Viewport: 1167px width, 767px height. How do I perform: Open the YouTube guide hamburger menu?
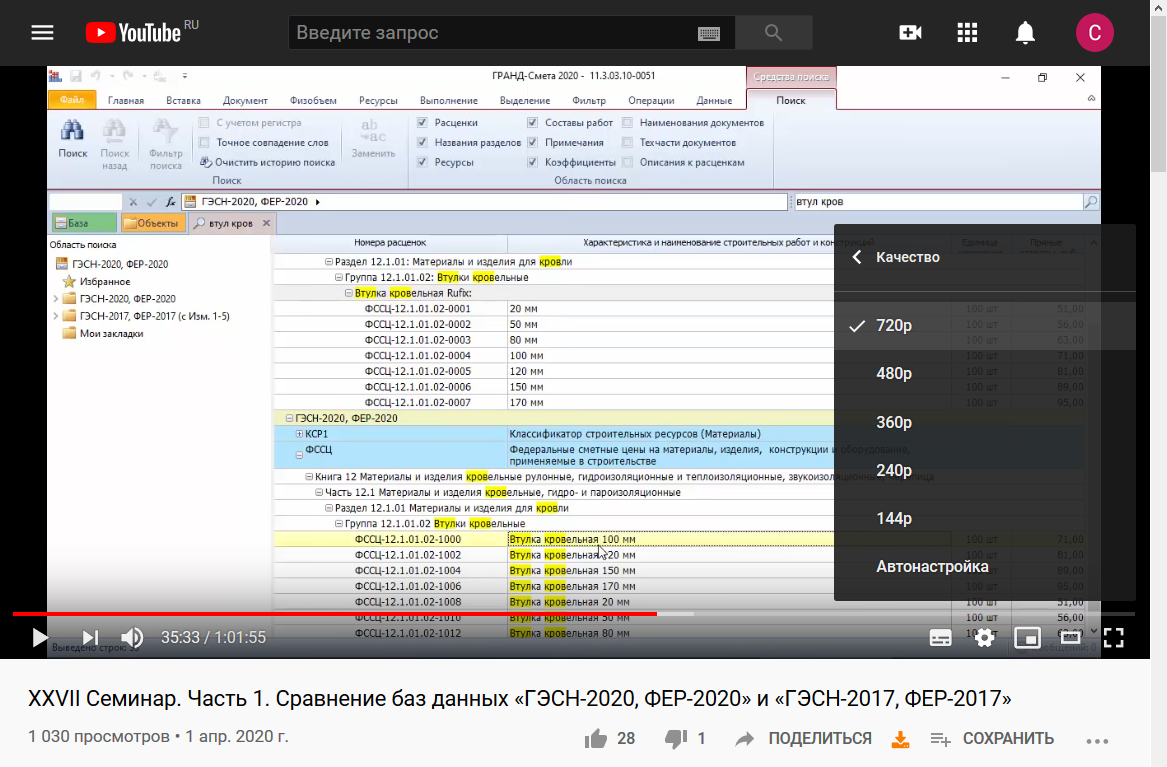pos(42,33)
